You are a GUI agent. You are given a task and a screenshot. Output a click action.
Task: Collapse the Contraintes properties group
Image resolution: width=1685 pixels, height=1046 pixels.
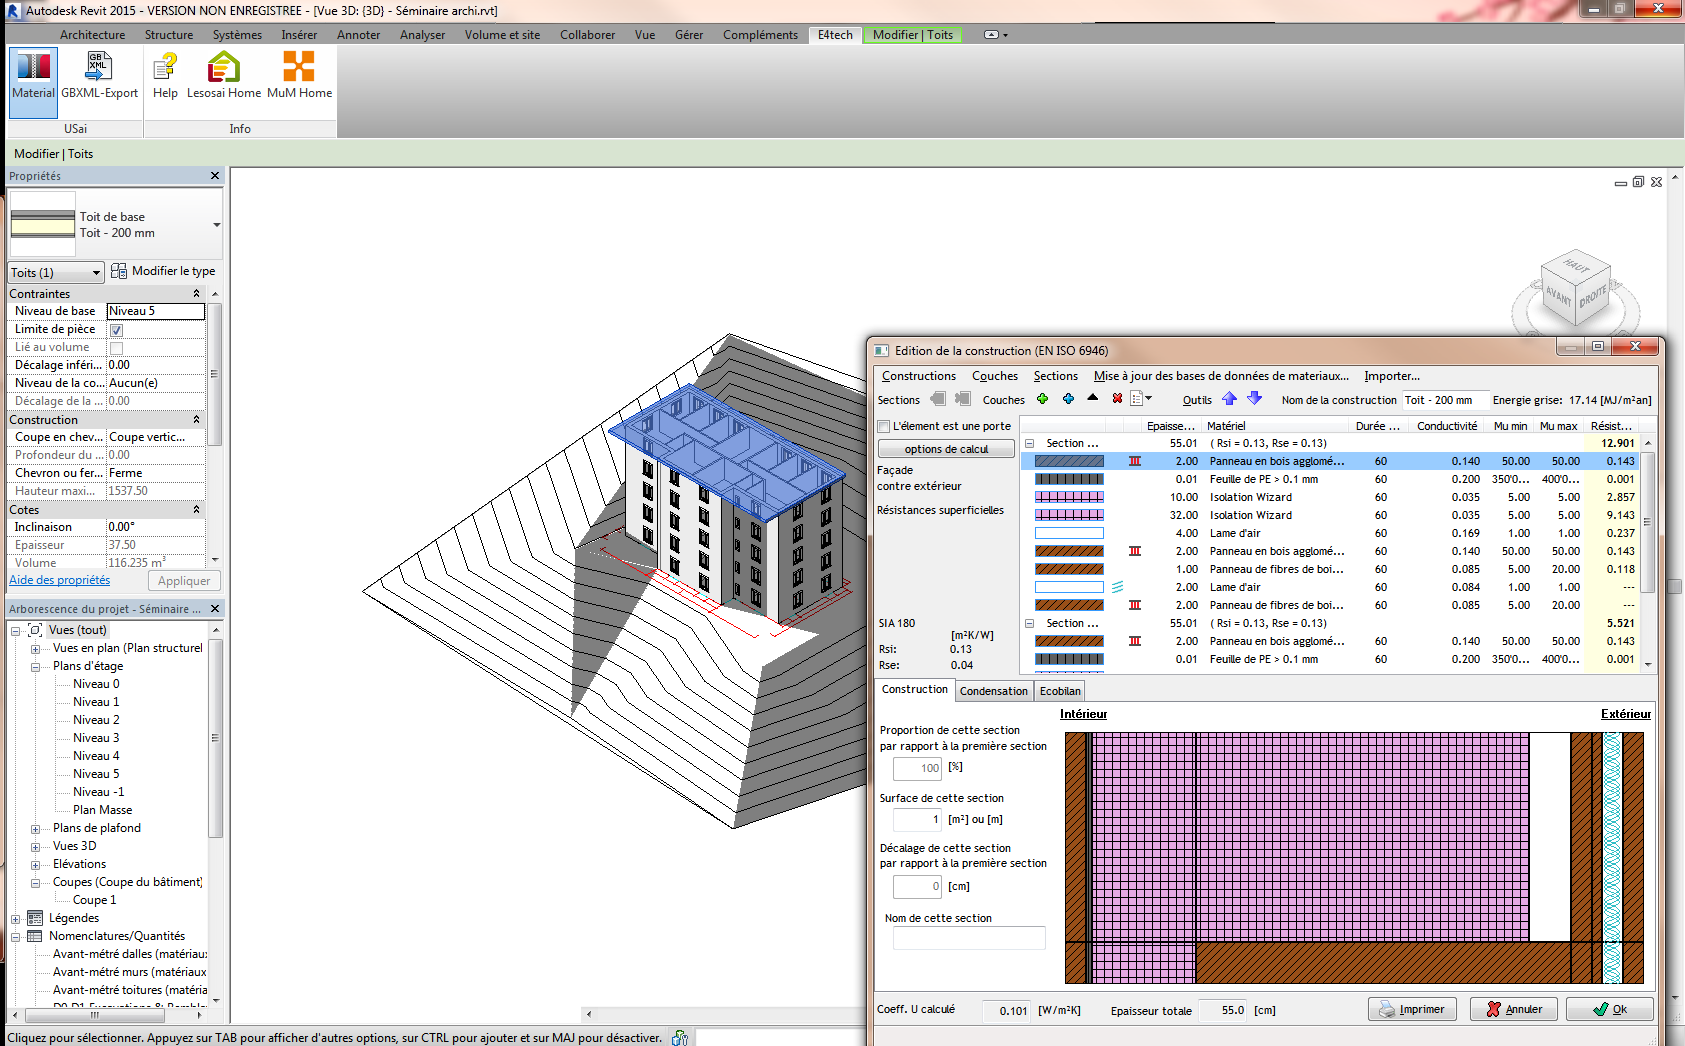[x=196, y=294]
